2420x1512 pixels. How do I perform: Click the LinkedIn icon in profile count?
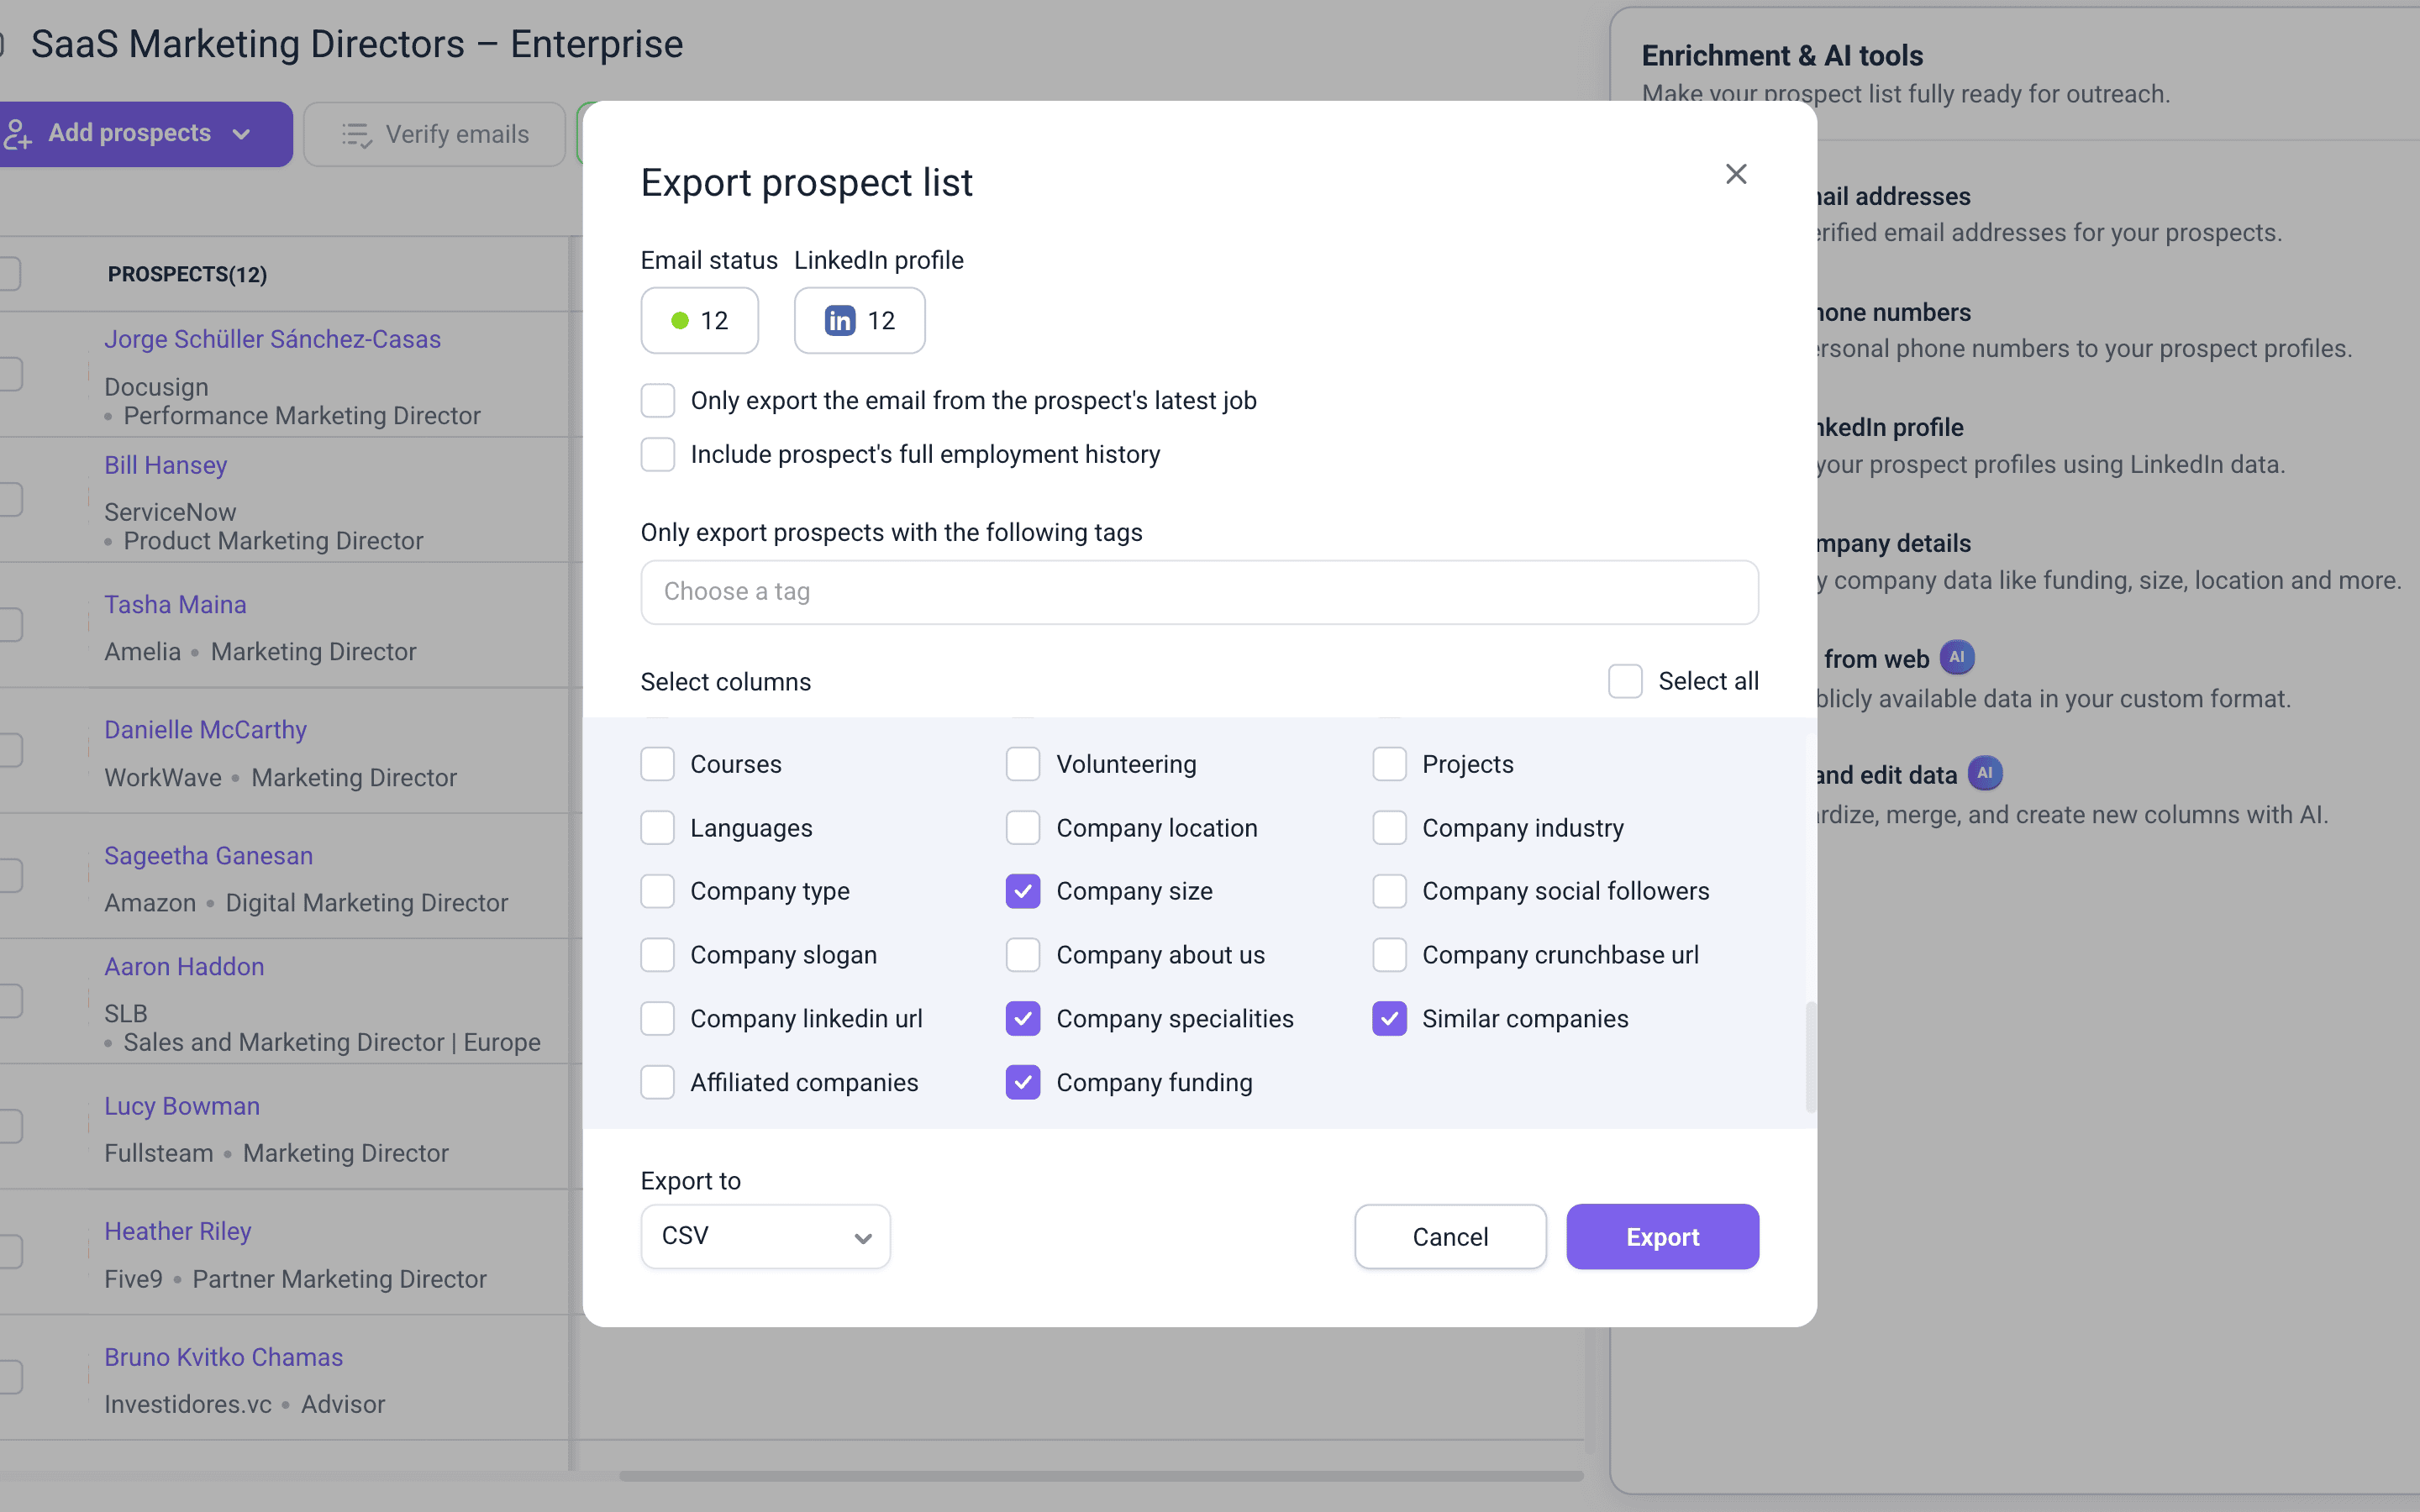[x=839, y=320]
